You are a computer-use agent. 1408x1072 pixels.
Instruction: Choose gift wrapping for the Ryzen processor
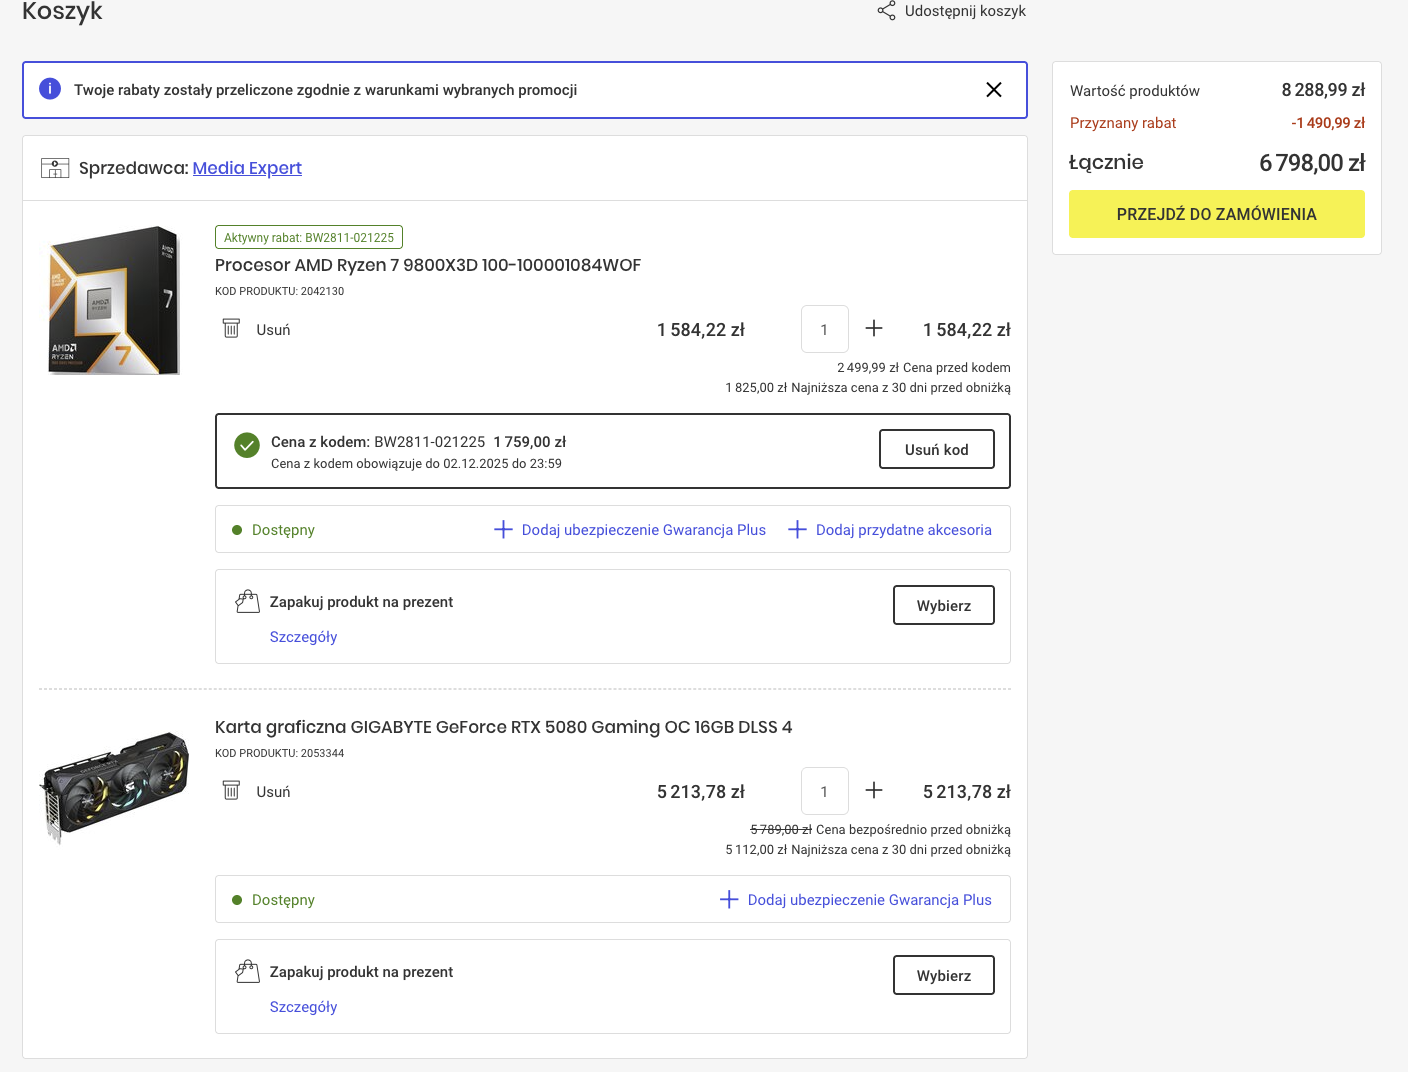(x=943, y=606)
